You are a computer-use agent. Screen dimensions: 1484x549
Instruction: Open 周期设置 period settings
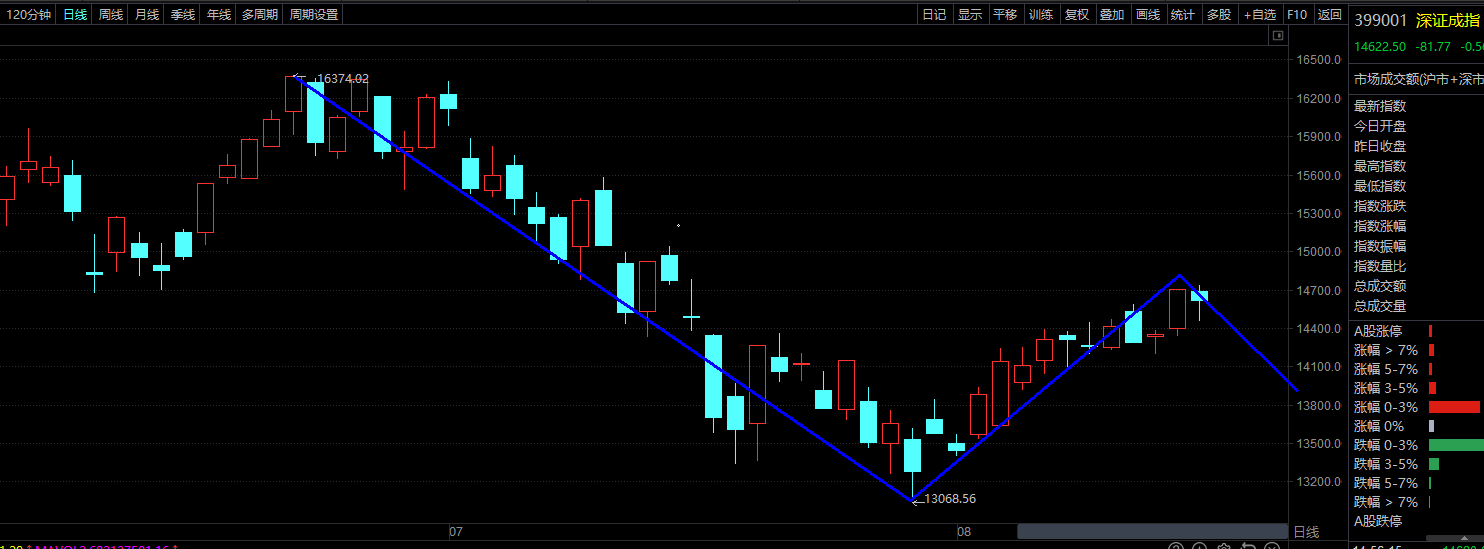314,14
